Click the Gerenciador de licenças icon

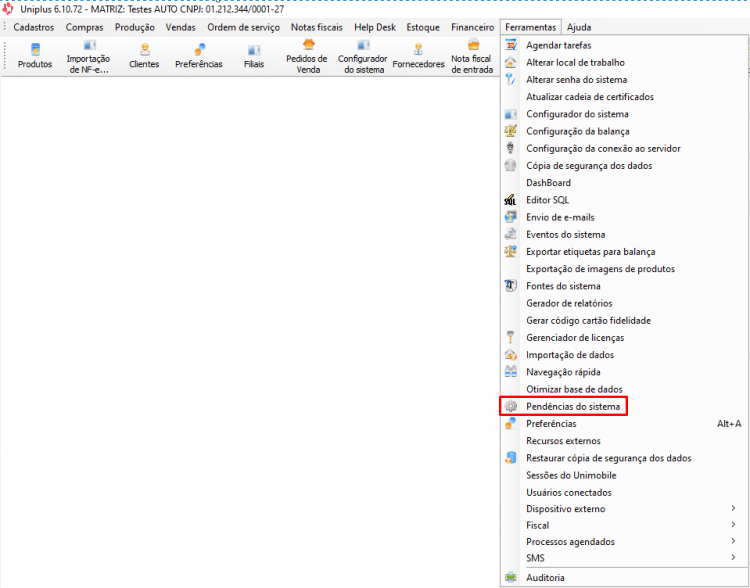pyautogui.click(x=511, y=337)
